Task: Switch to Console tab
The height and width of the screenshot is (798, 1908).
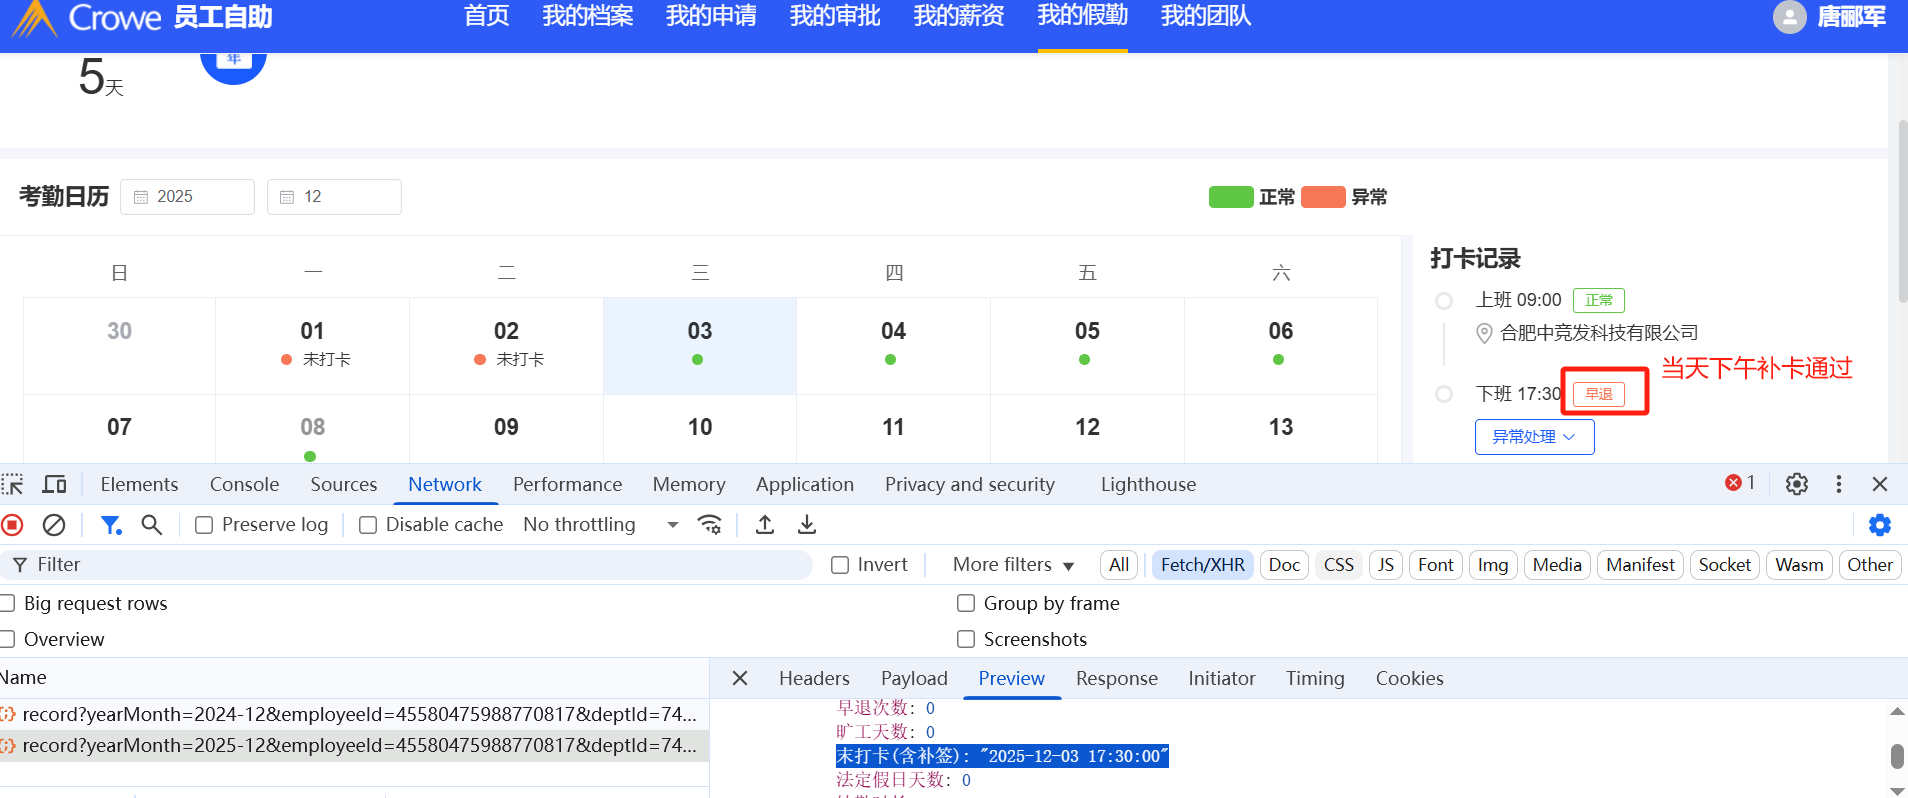Action: 244,484
